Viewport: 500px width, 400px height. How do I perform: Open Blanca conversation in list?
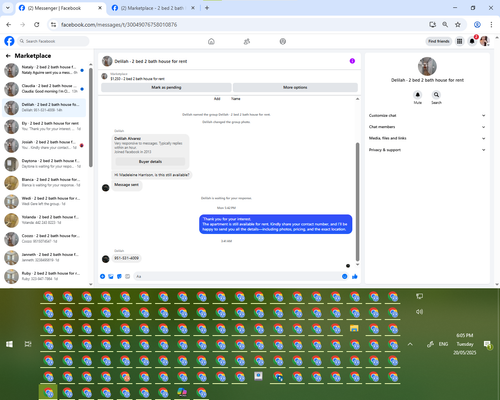click(x=44, y=183)
